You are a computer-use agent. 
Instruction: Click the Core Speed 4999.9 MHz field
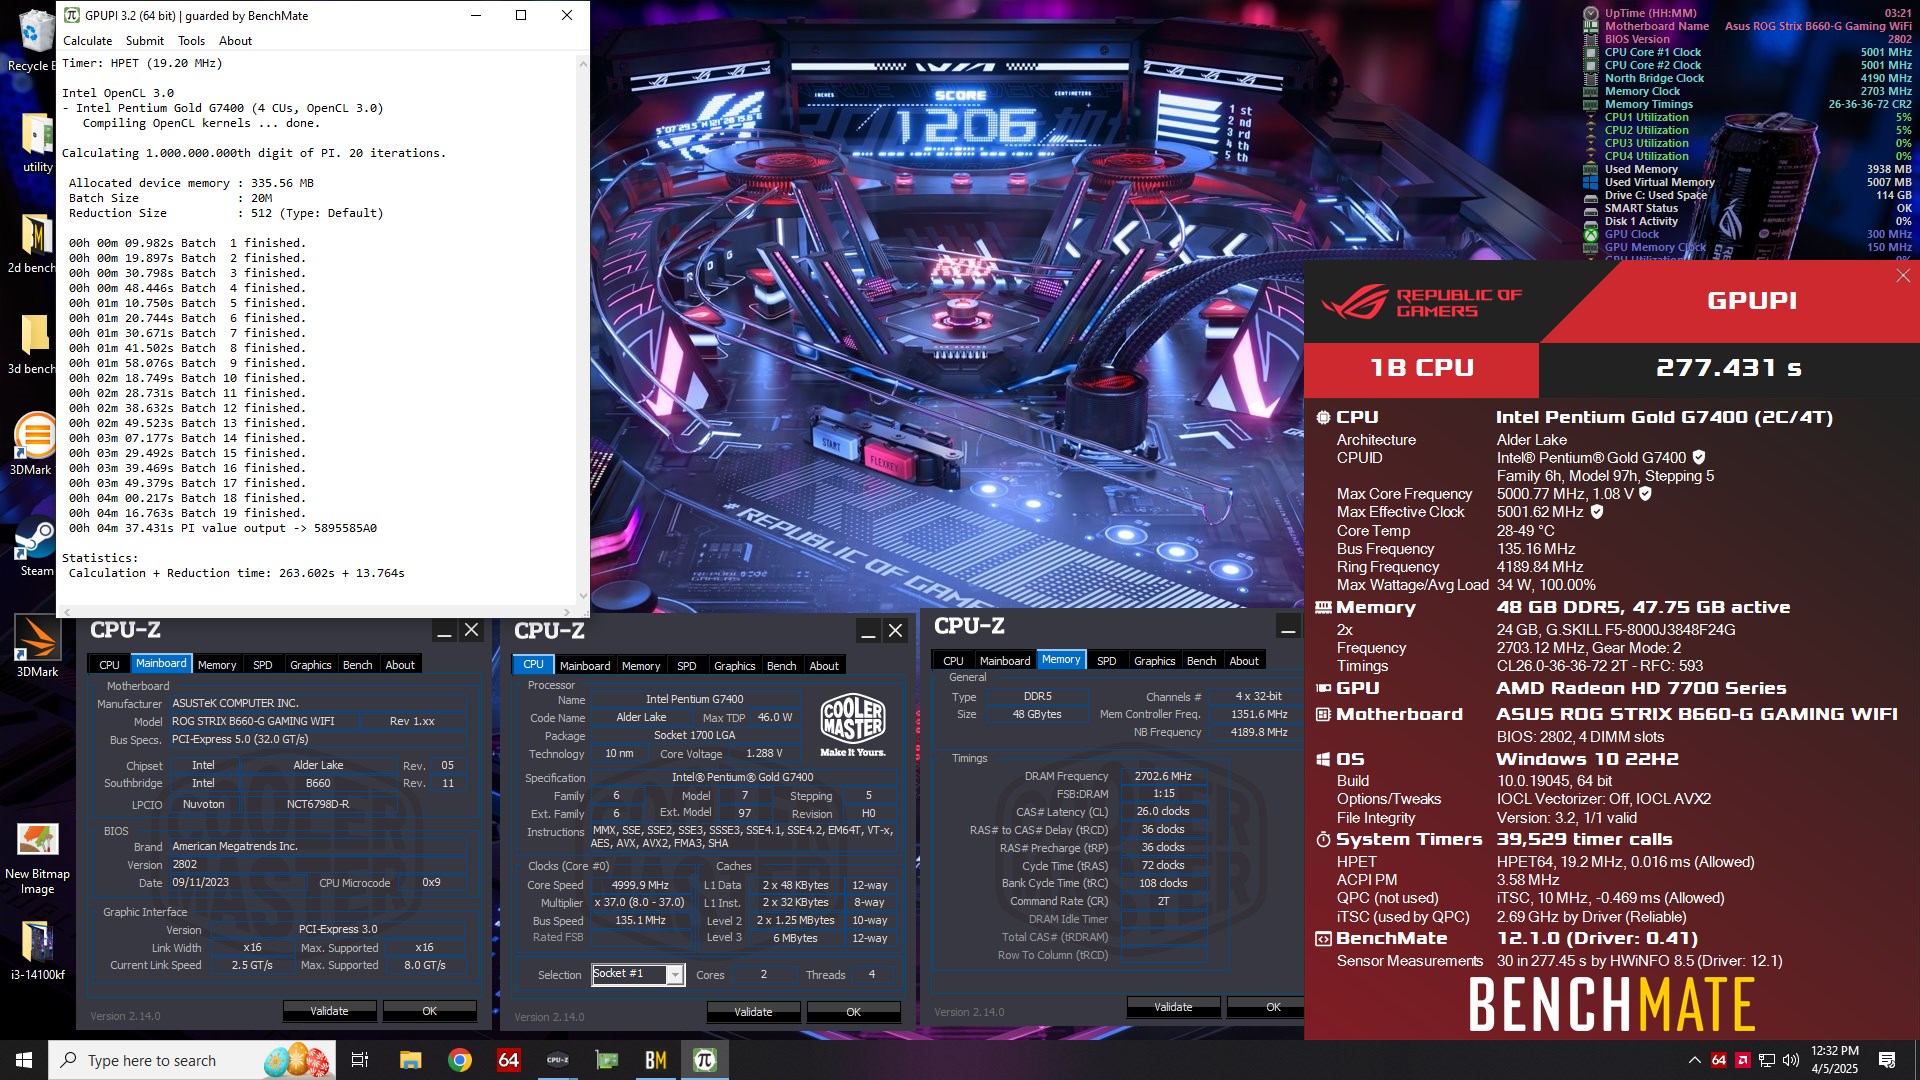pos(640,885)
